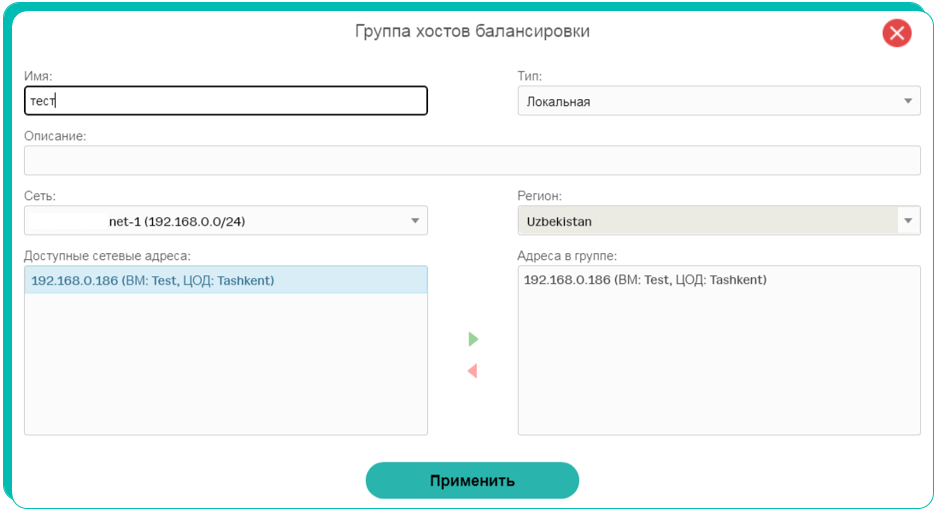Click the Применить button
Image resolution: width=939 pixels, height=514 pixels.
pyautogui.click(x=472, y=480)
